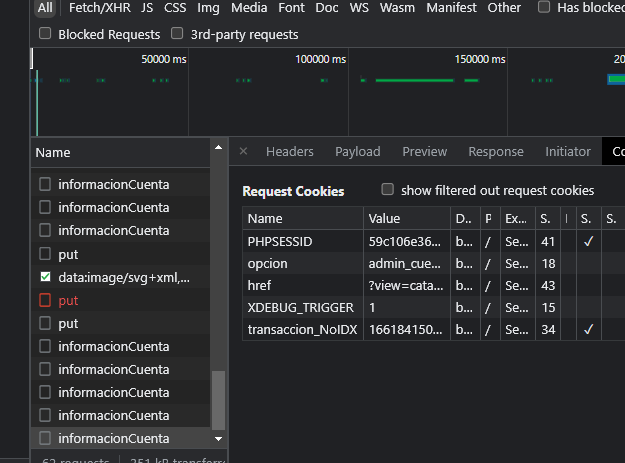Click size 15 in XDEBUG_TRIGGER row
This screenshot has height=463, width=625.
pyautogui.click(x=548, y=308)
